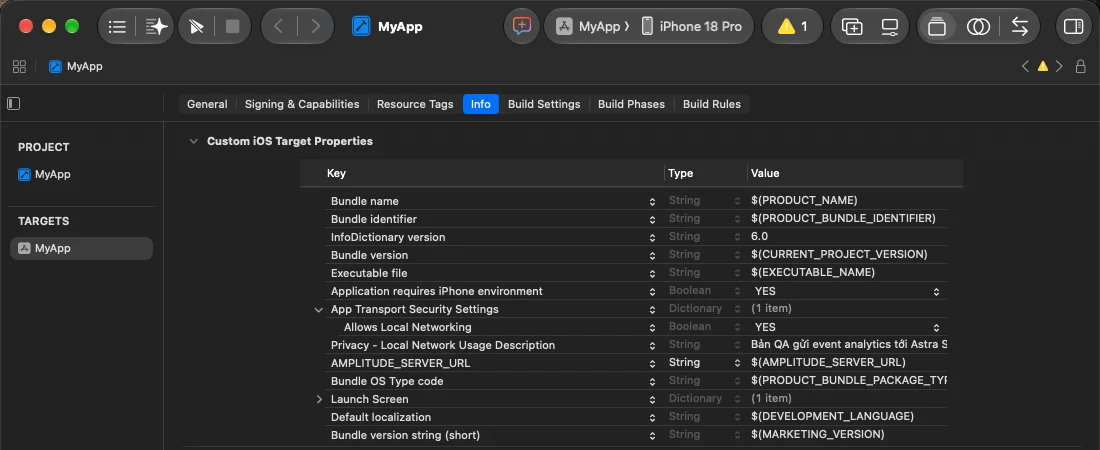
Task: Open key stepper for Bundle name
Action: [652, 201]
